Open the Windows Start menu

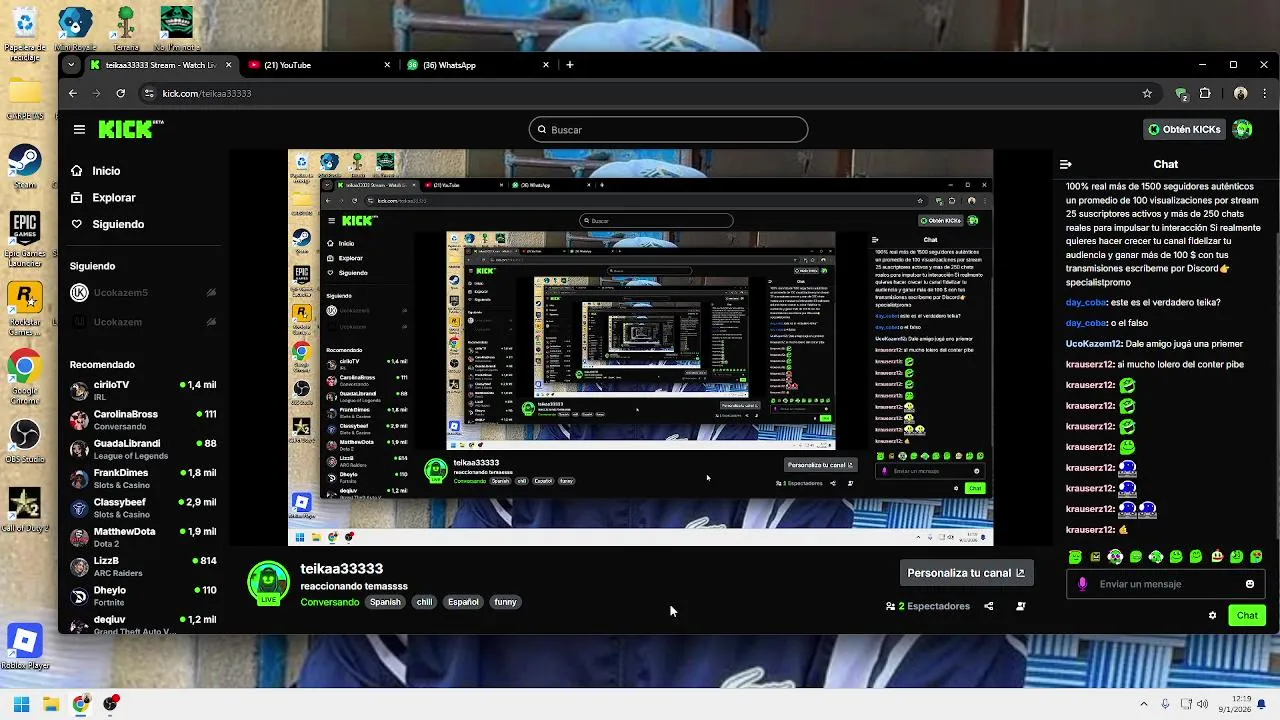[x=21, y=704]
